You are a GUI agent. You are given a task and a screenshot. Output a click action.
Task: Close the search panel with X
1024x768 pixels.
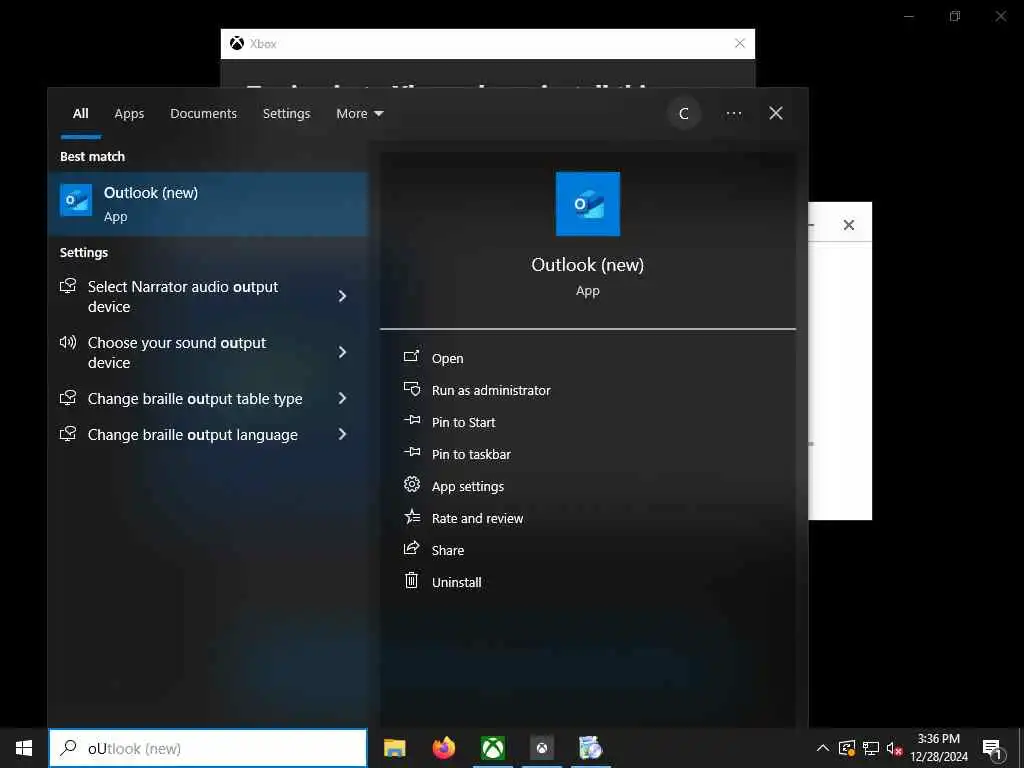(x=776, y=114)
